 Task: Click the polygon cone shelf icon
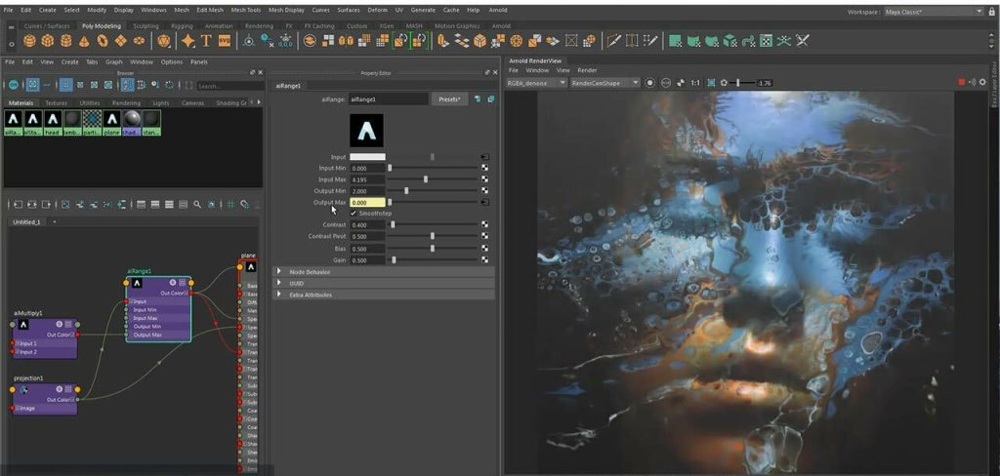click(85, 41)
